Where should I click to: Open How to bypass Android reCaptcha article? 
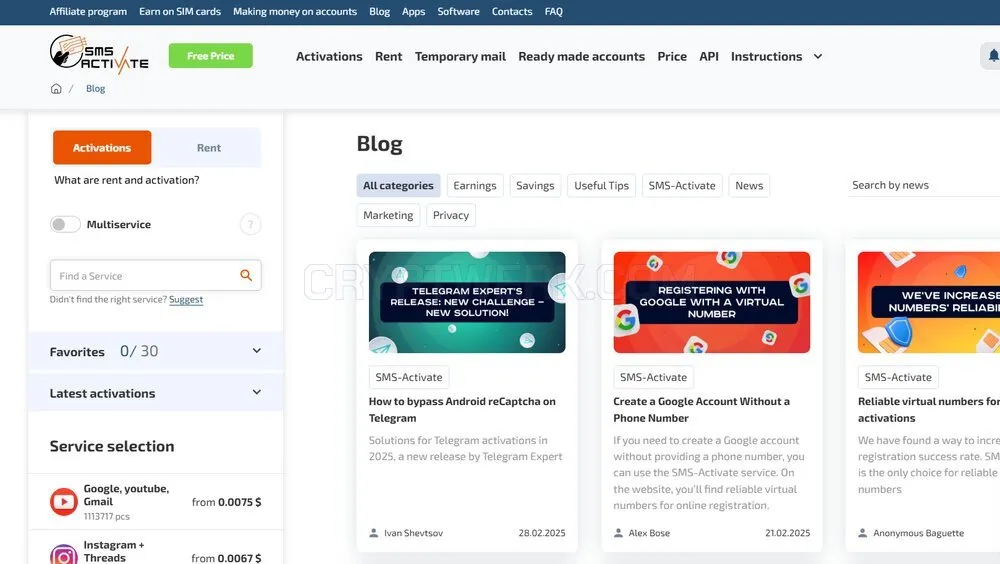(x=462, y=410)
